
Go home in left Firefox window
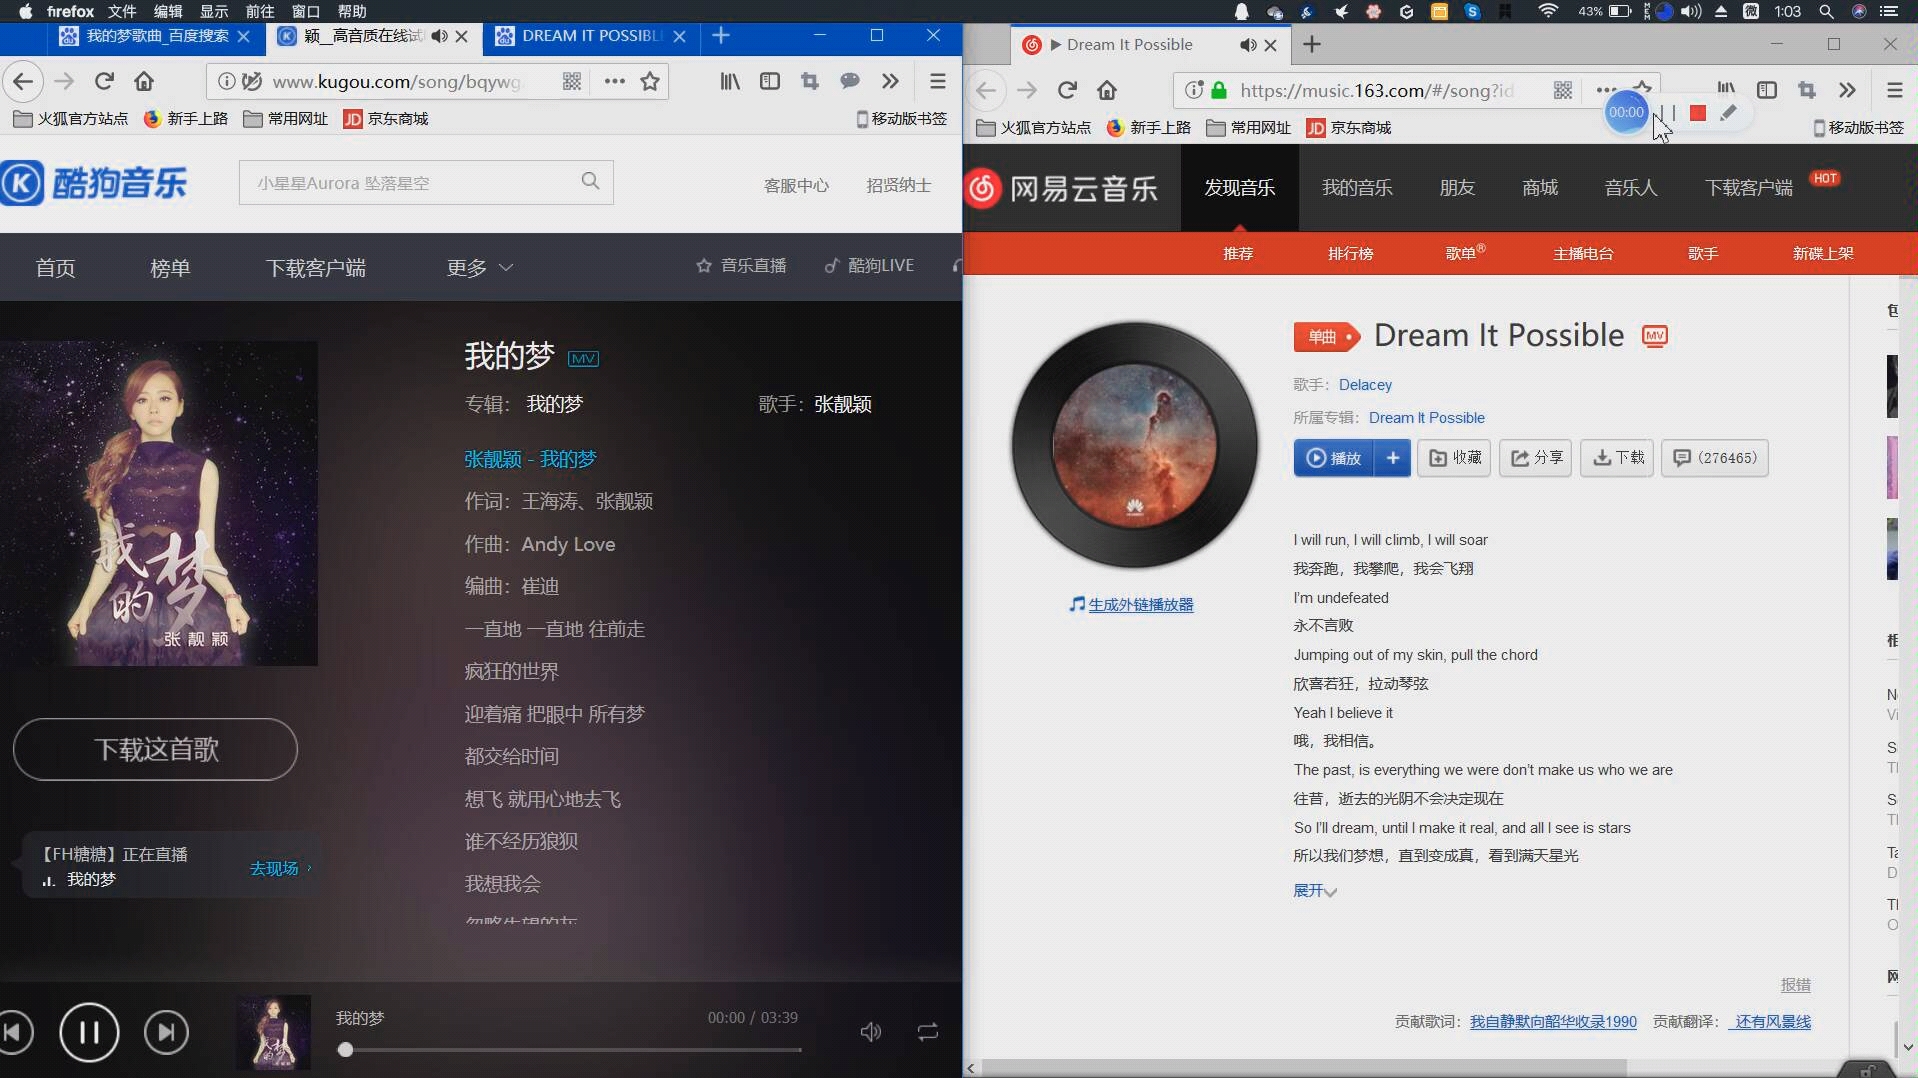coord(144,81)
